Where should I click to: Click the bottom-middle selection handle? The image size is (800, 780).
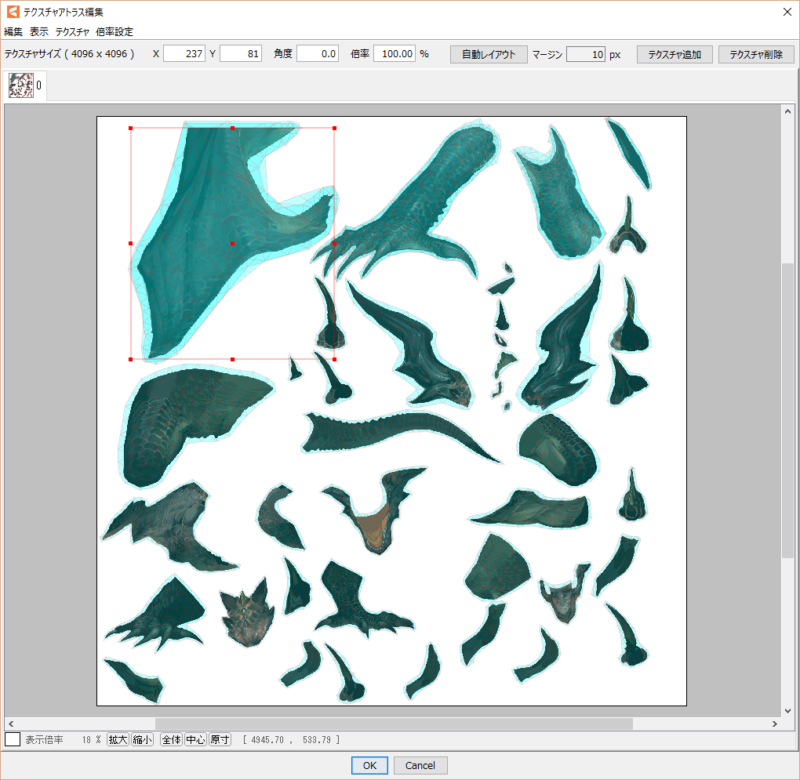tap(233, 359)
